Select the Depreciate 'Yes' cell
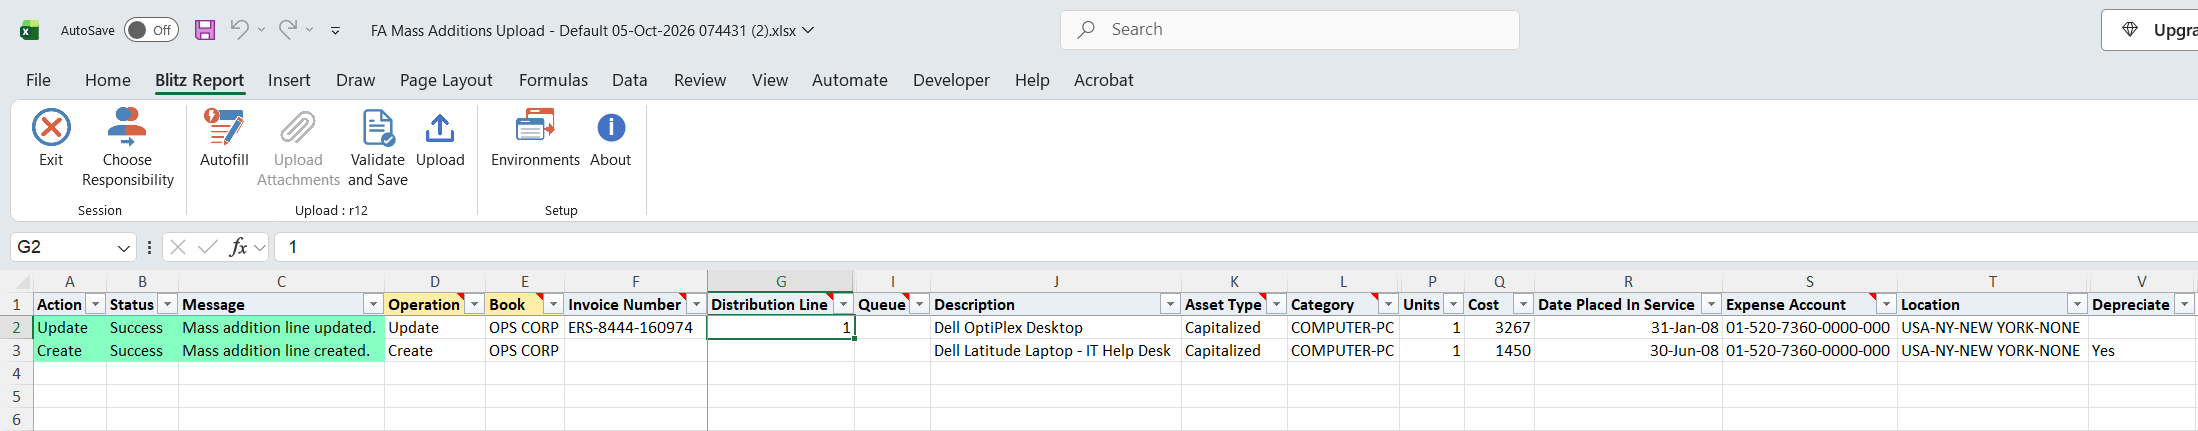Viewport: 2198px width, 431px height. click(x=2142, y=351)
